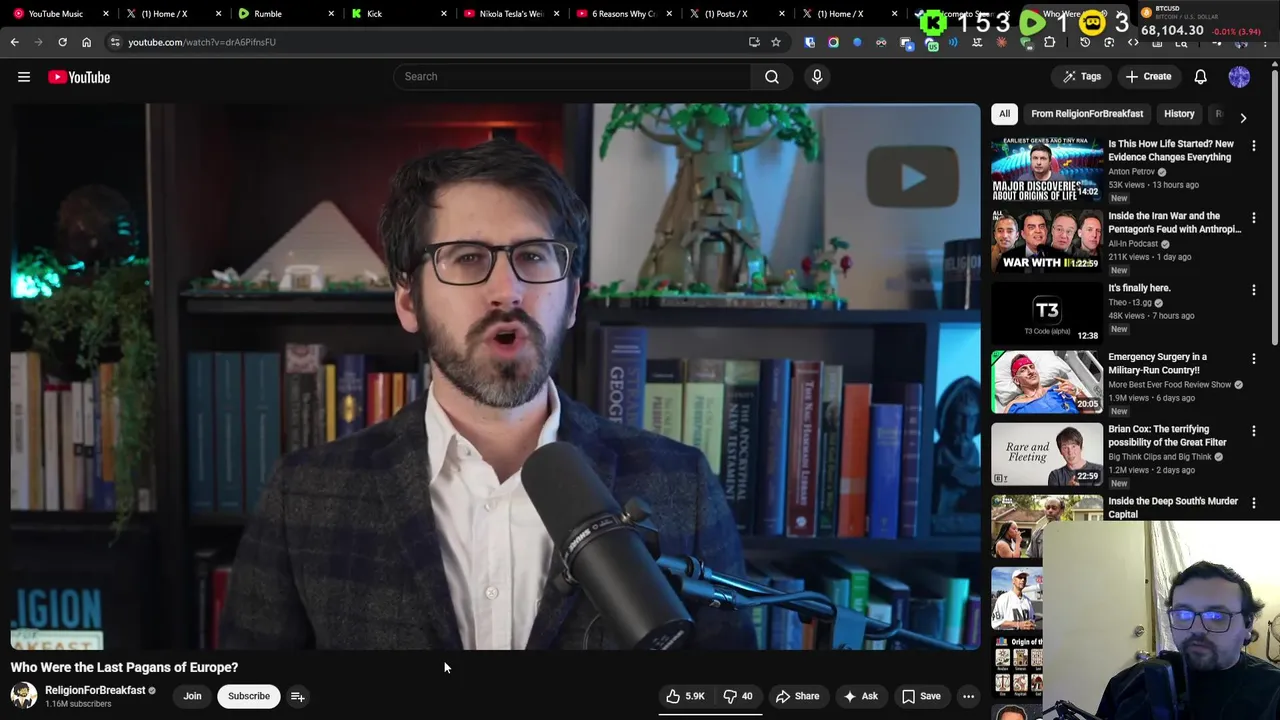Open the screenshot capture toolbar icon
The image size is (1280, 720).
pos(1109,42)
